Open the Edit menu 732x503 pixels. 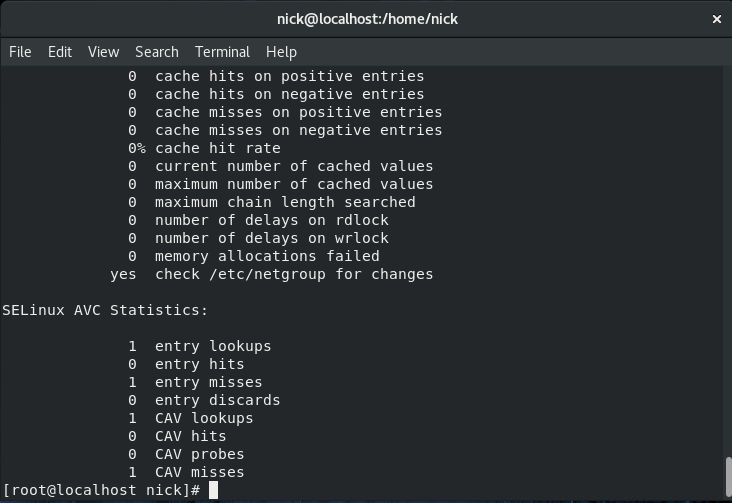[x=60, y=52]
